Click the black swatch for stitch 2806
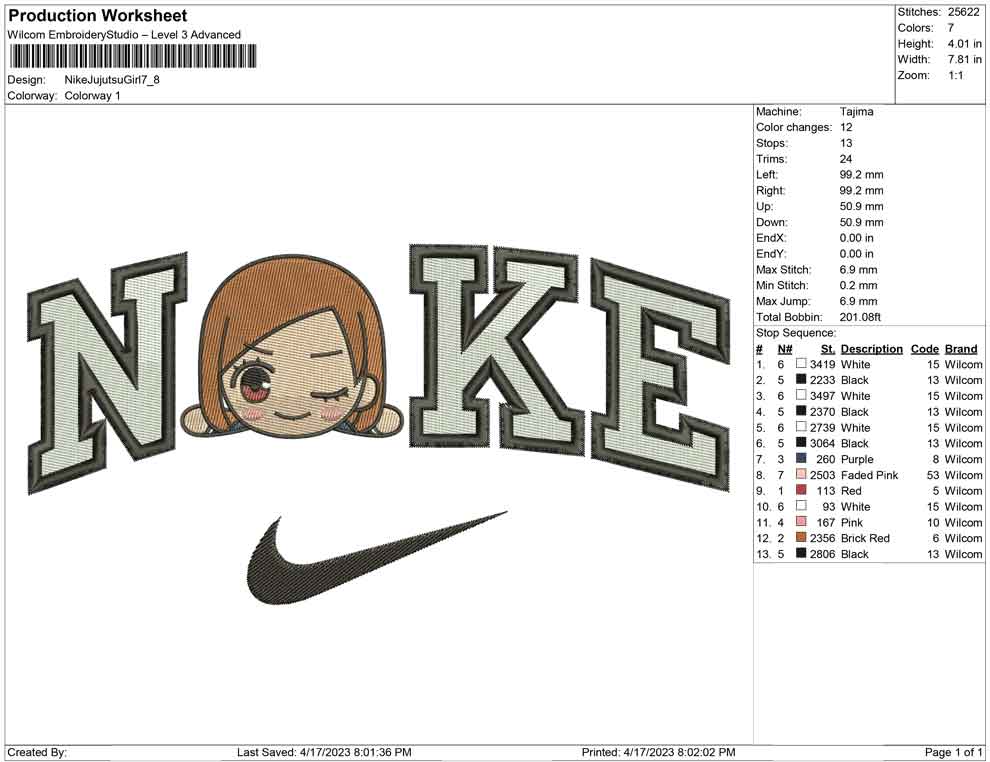Image resolution: width=990 pixels, height=762 pixels. click(x=801, y=553)
